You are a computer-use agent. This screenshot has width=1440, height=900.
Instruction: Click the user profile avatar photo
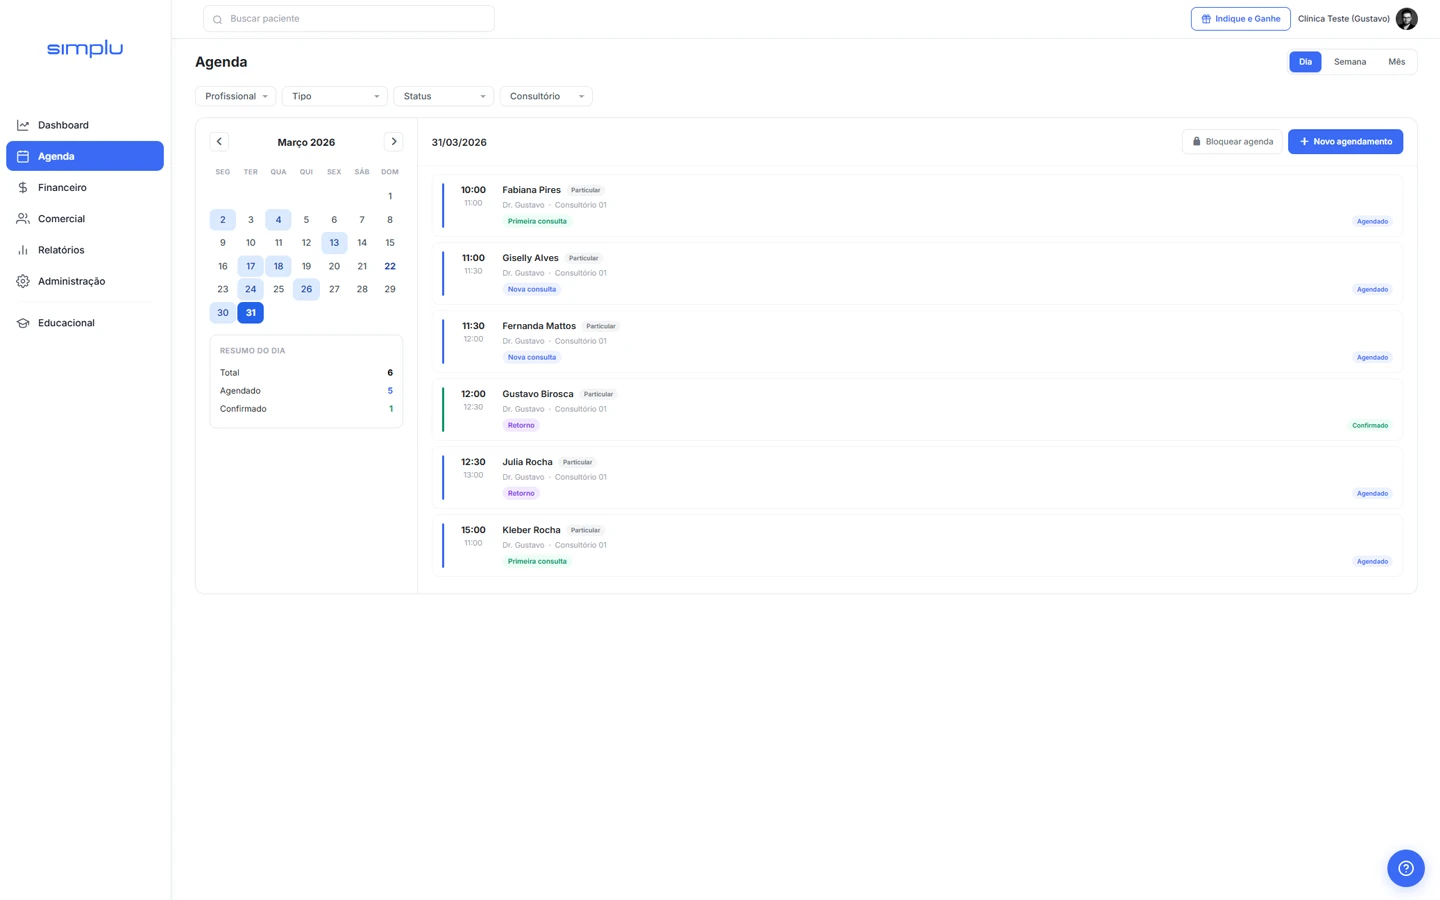tap(1406, 19)
